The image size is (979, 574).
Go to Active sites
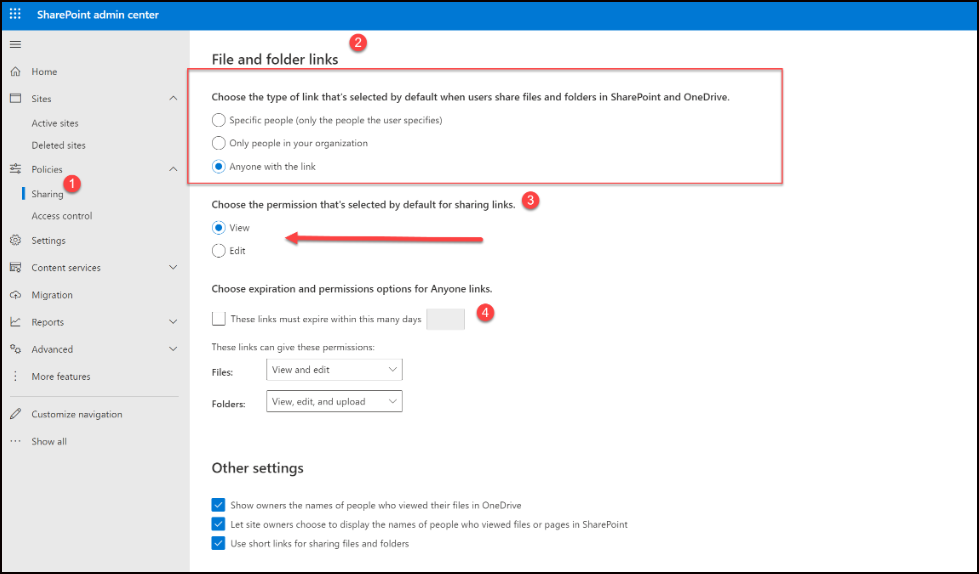click(x=55, y=124)
